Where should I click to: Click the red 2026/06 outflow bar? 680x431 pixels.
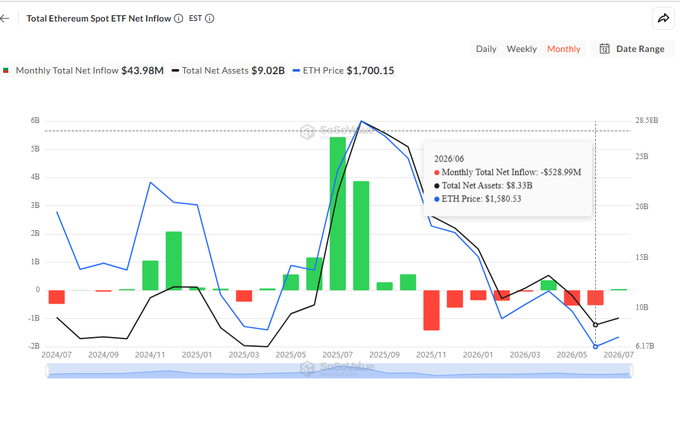click(x=595, y=297)
